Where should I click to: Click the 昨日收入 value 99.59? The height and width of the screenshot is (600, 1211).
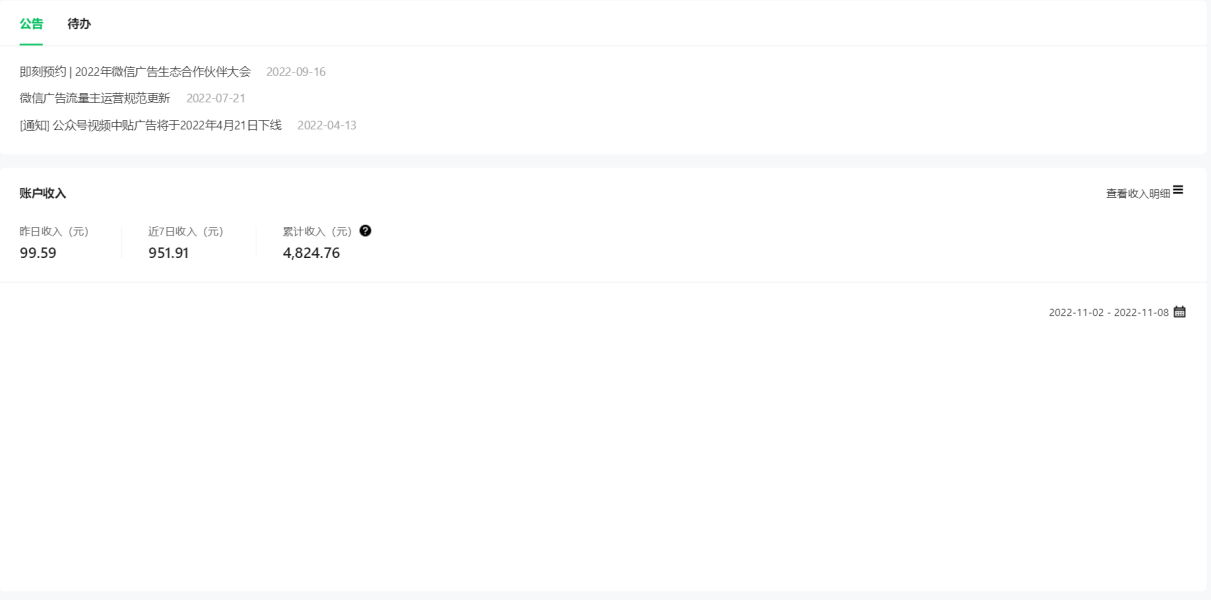click(38, 253)
